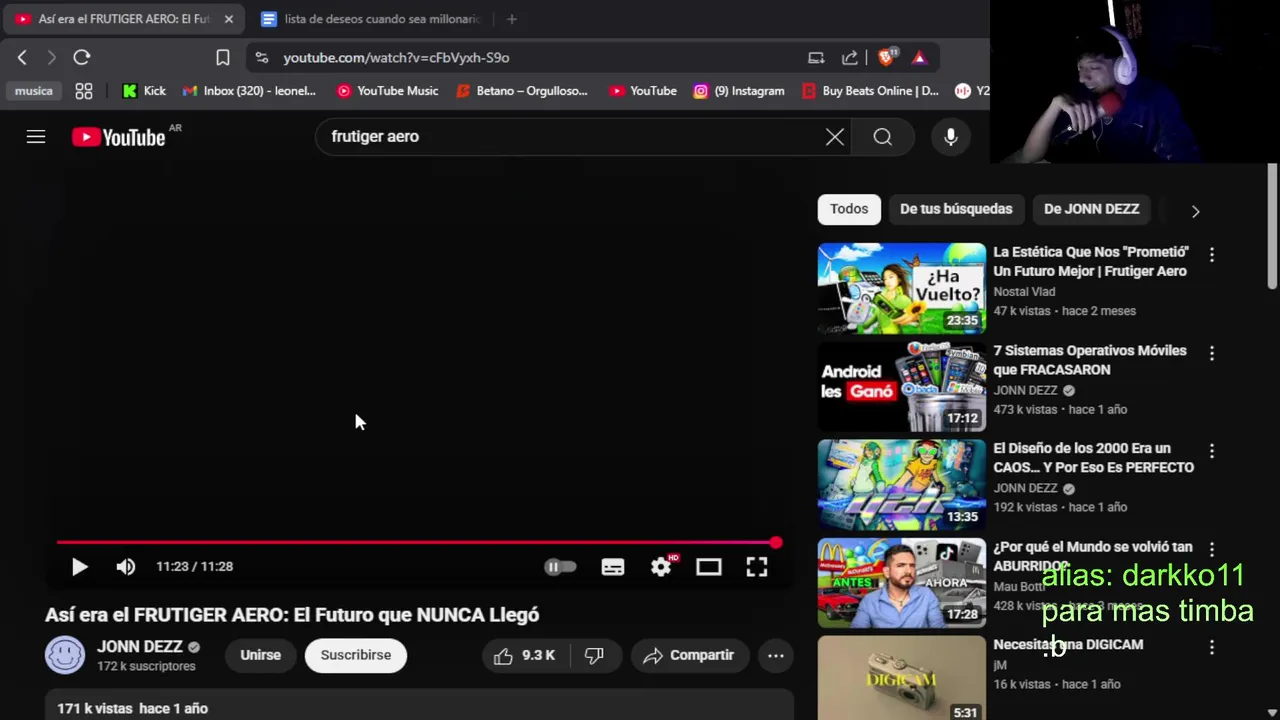This screenshot has height=720, width=1280.
Task: Switch to theater mode
Action: pos(709,567)
